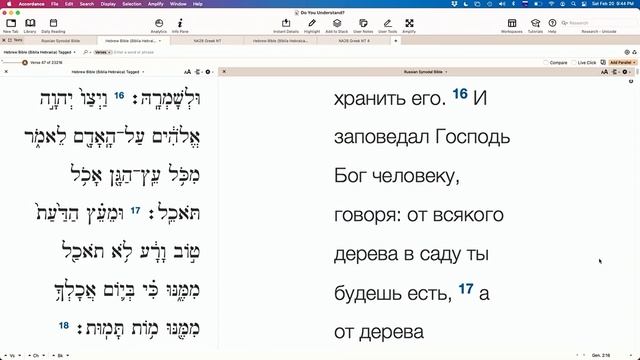Click the Russian word "заповедал"

381,137
